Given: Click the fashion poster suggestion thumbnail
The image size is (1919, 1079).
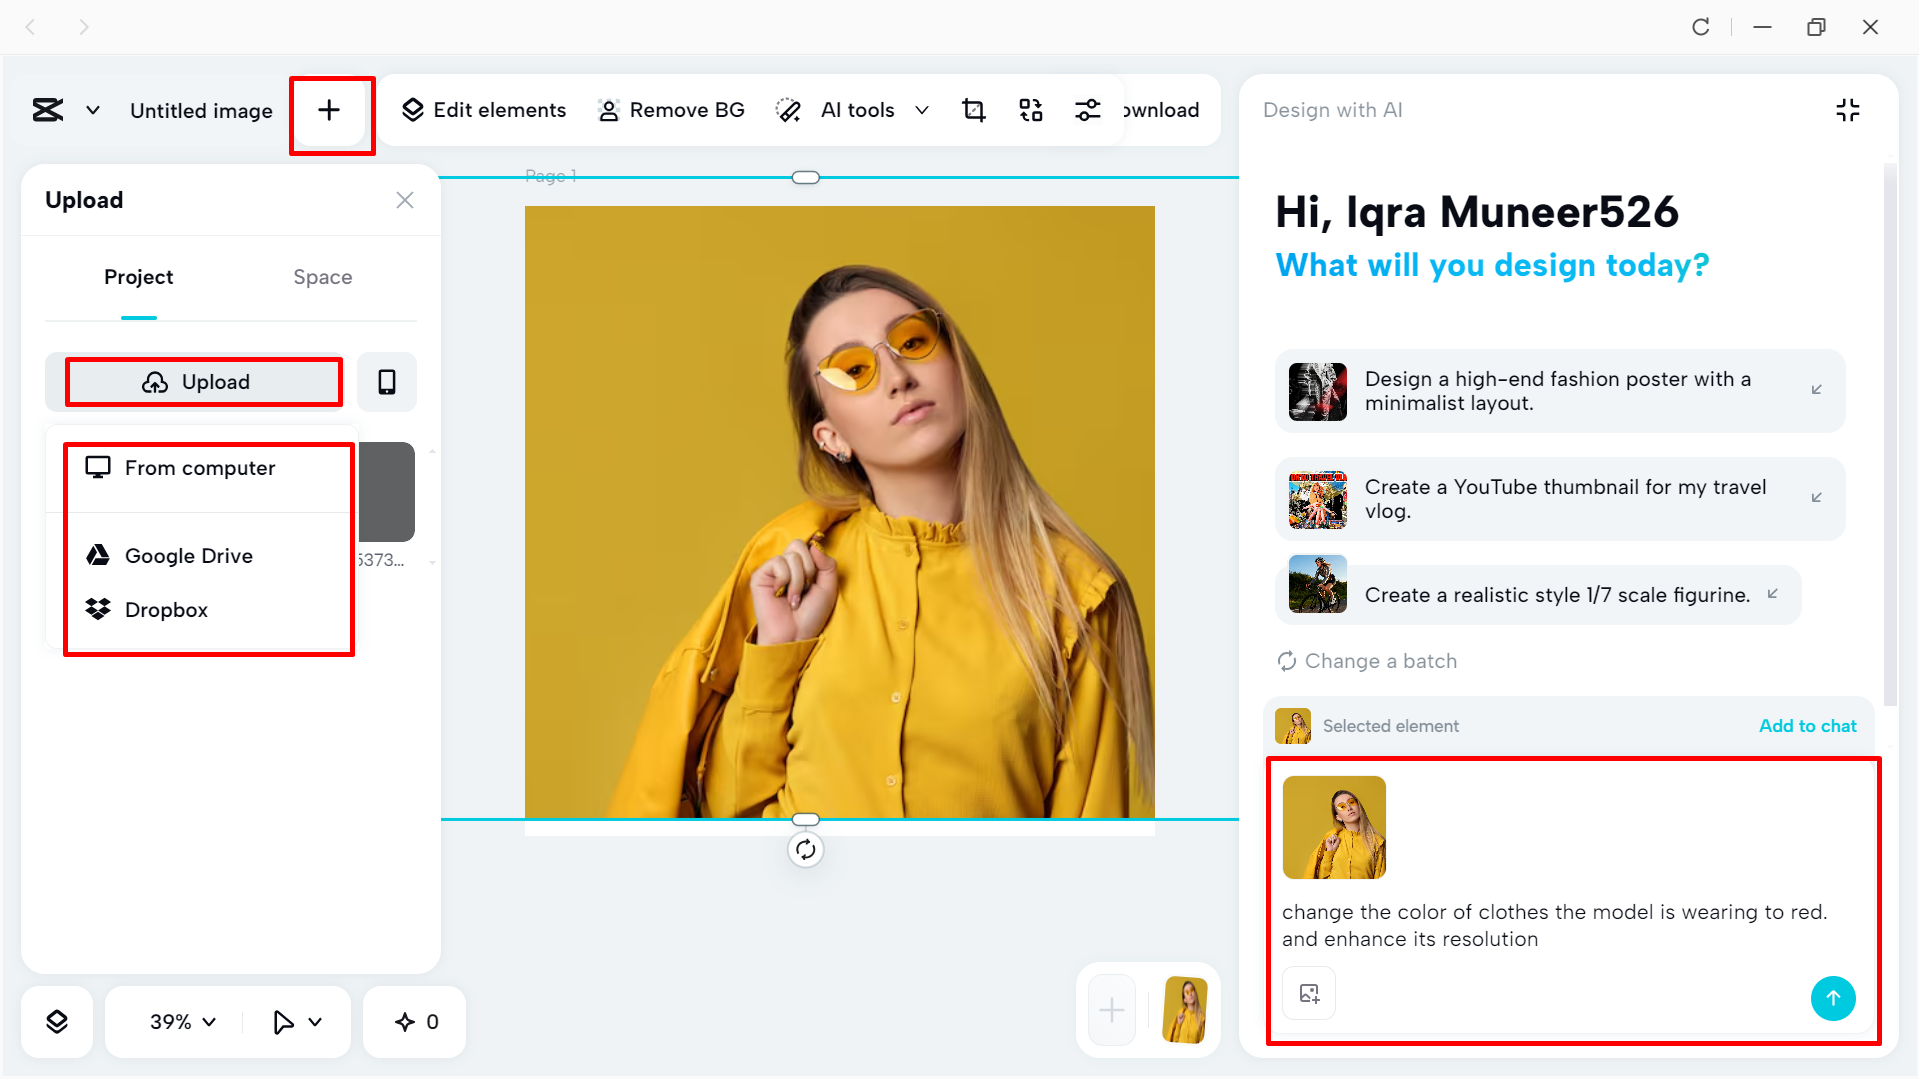Looking at the screenshot, I should point(1317,391).
